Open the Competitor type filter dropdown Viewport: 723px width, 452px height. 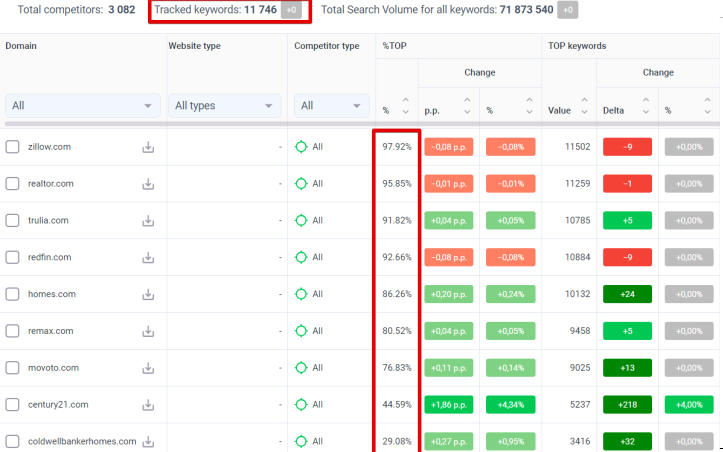(x=329, y=106)
